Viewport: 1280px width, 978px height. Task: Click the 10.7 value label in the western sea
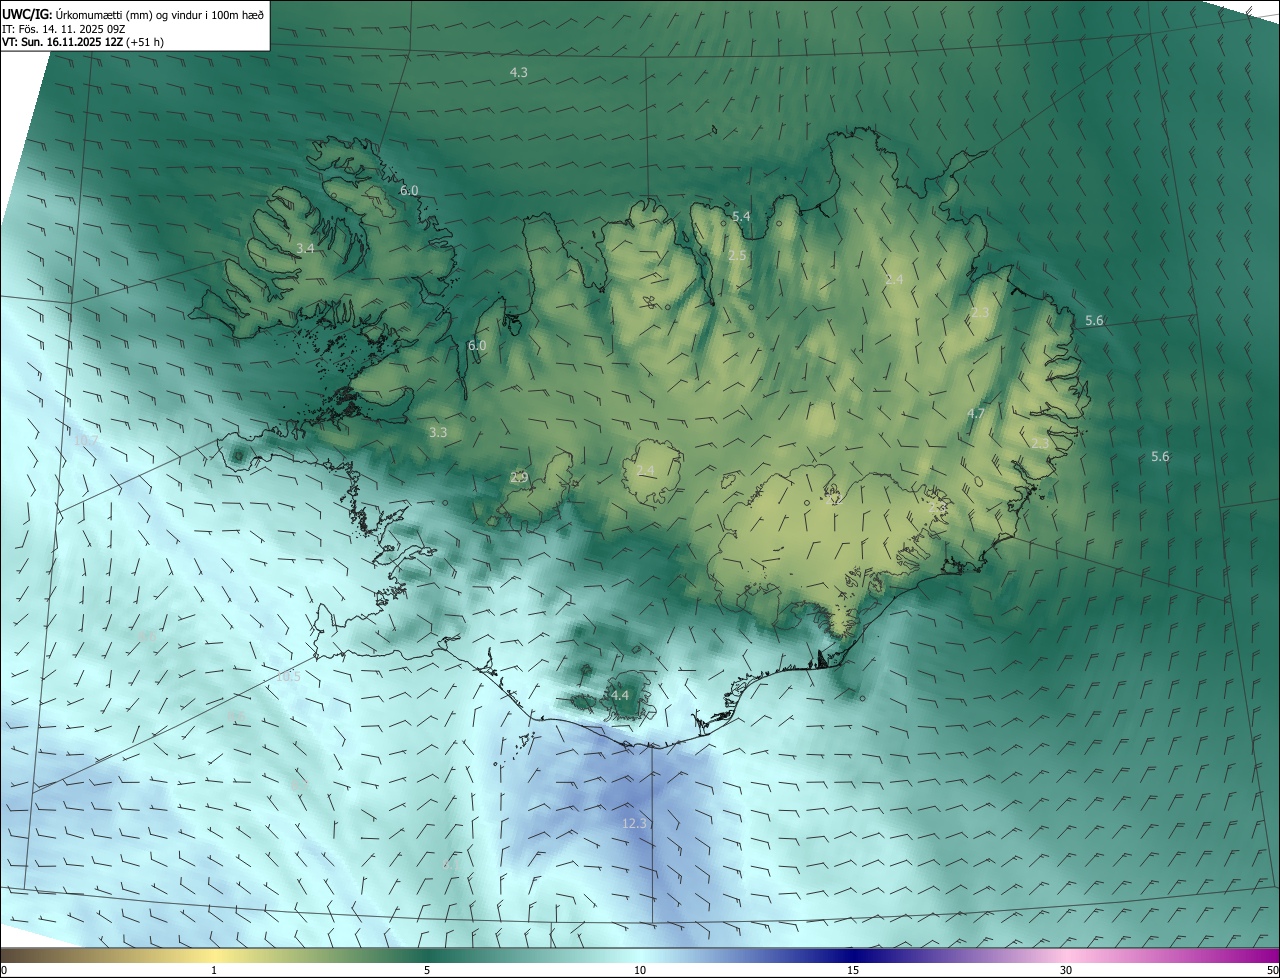point(86,440)
